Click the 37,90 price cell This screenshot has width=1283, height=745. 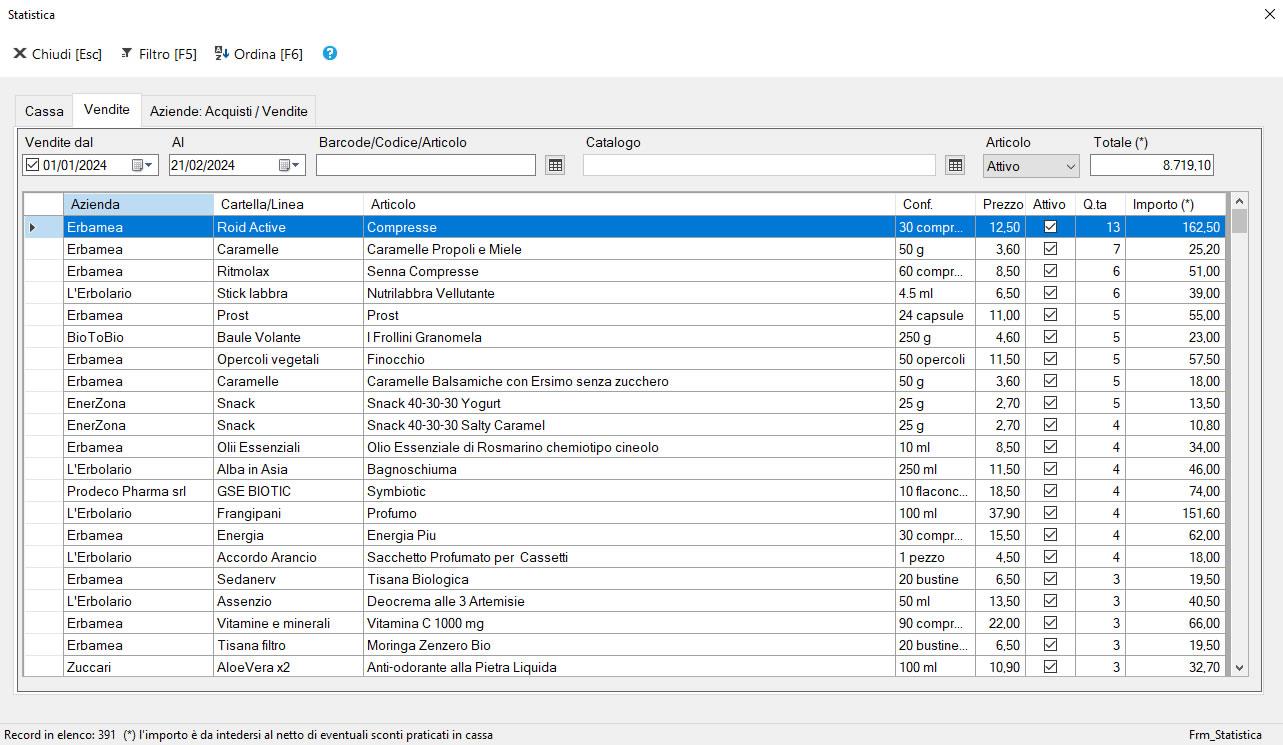(1000, 513)
